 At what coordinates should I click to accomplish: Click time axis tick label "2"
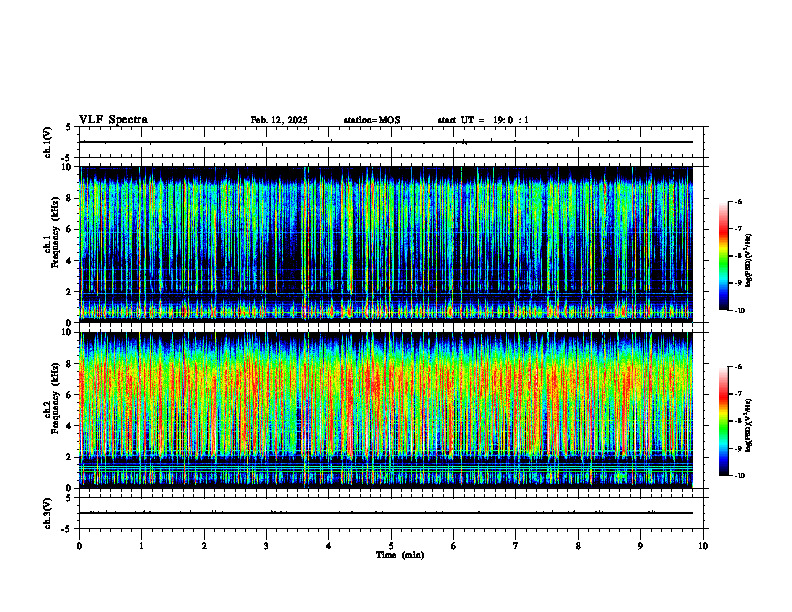[x=204, y=546]
